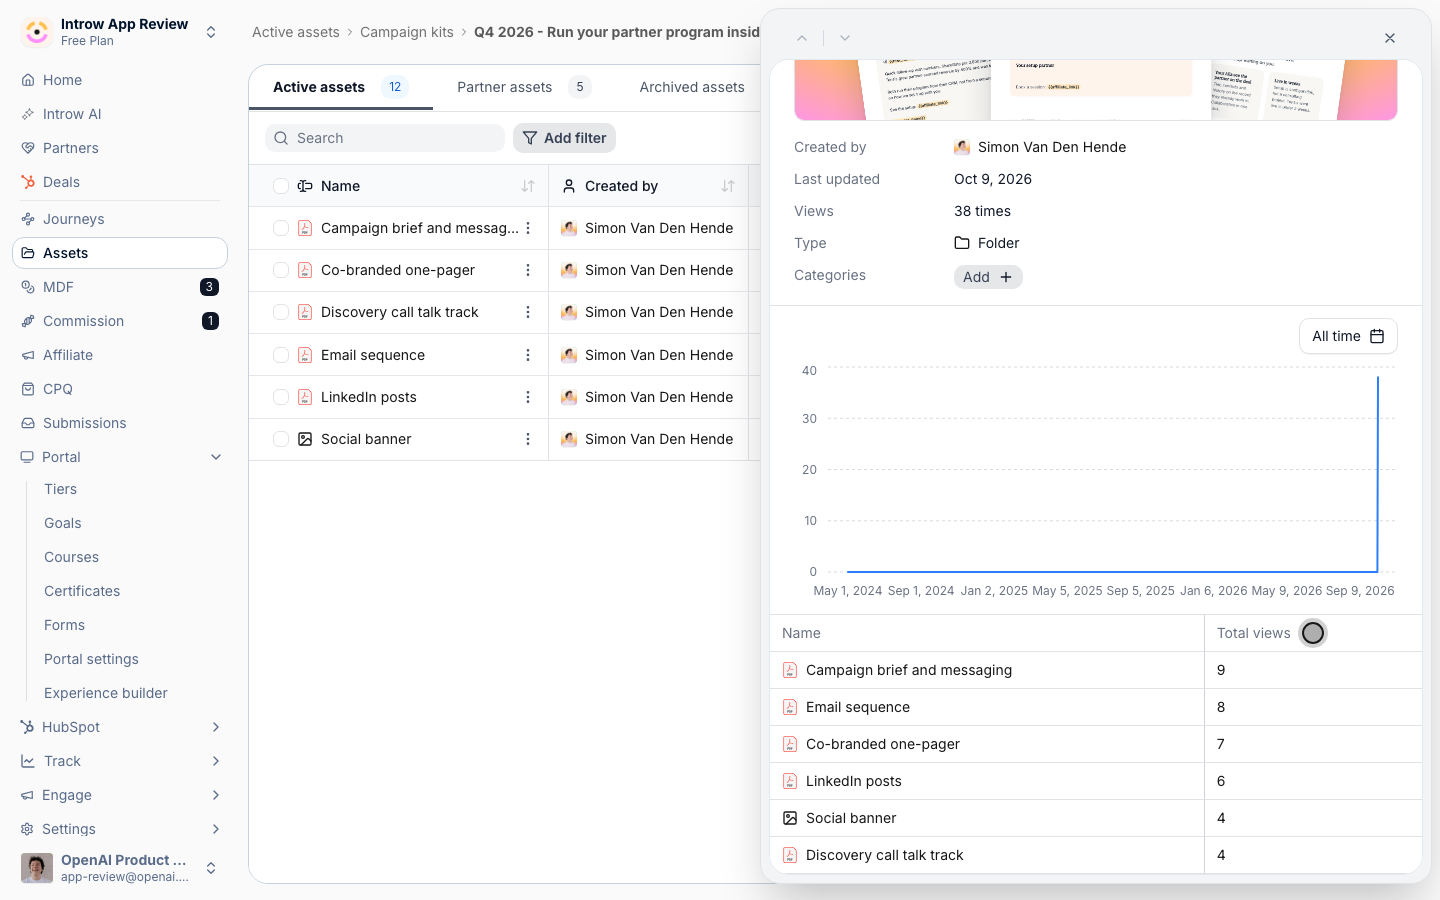
Task: Open Tiers under Portal
Action: pyautogui.click(x=60, y=489)
